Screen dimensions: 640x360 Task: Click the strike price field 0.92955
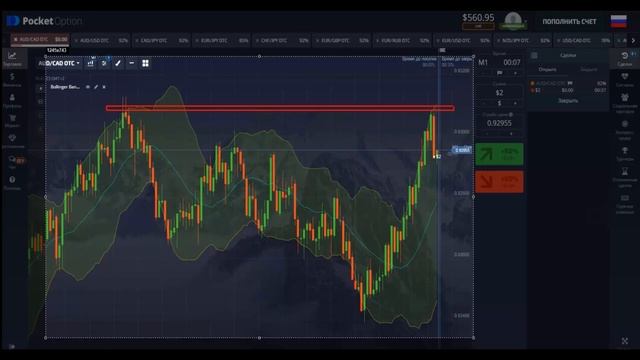499,123
